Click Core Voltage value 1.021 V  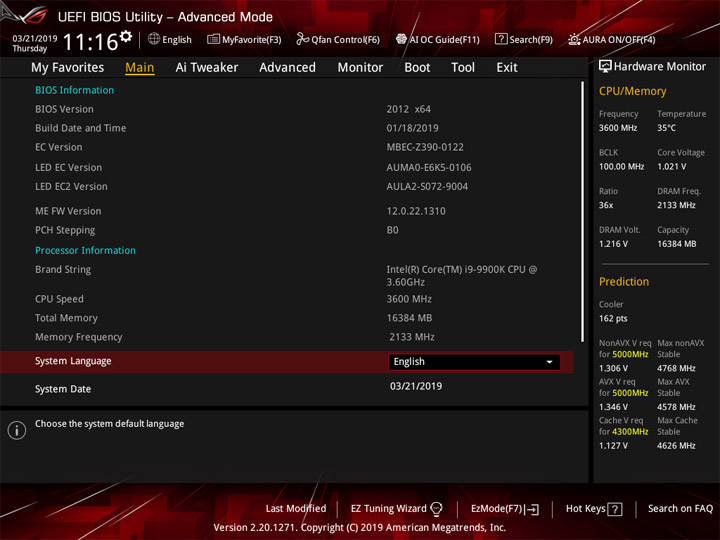point(672,166)
